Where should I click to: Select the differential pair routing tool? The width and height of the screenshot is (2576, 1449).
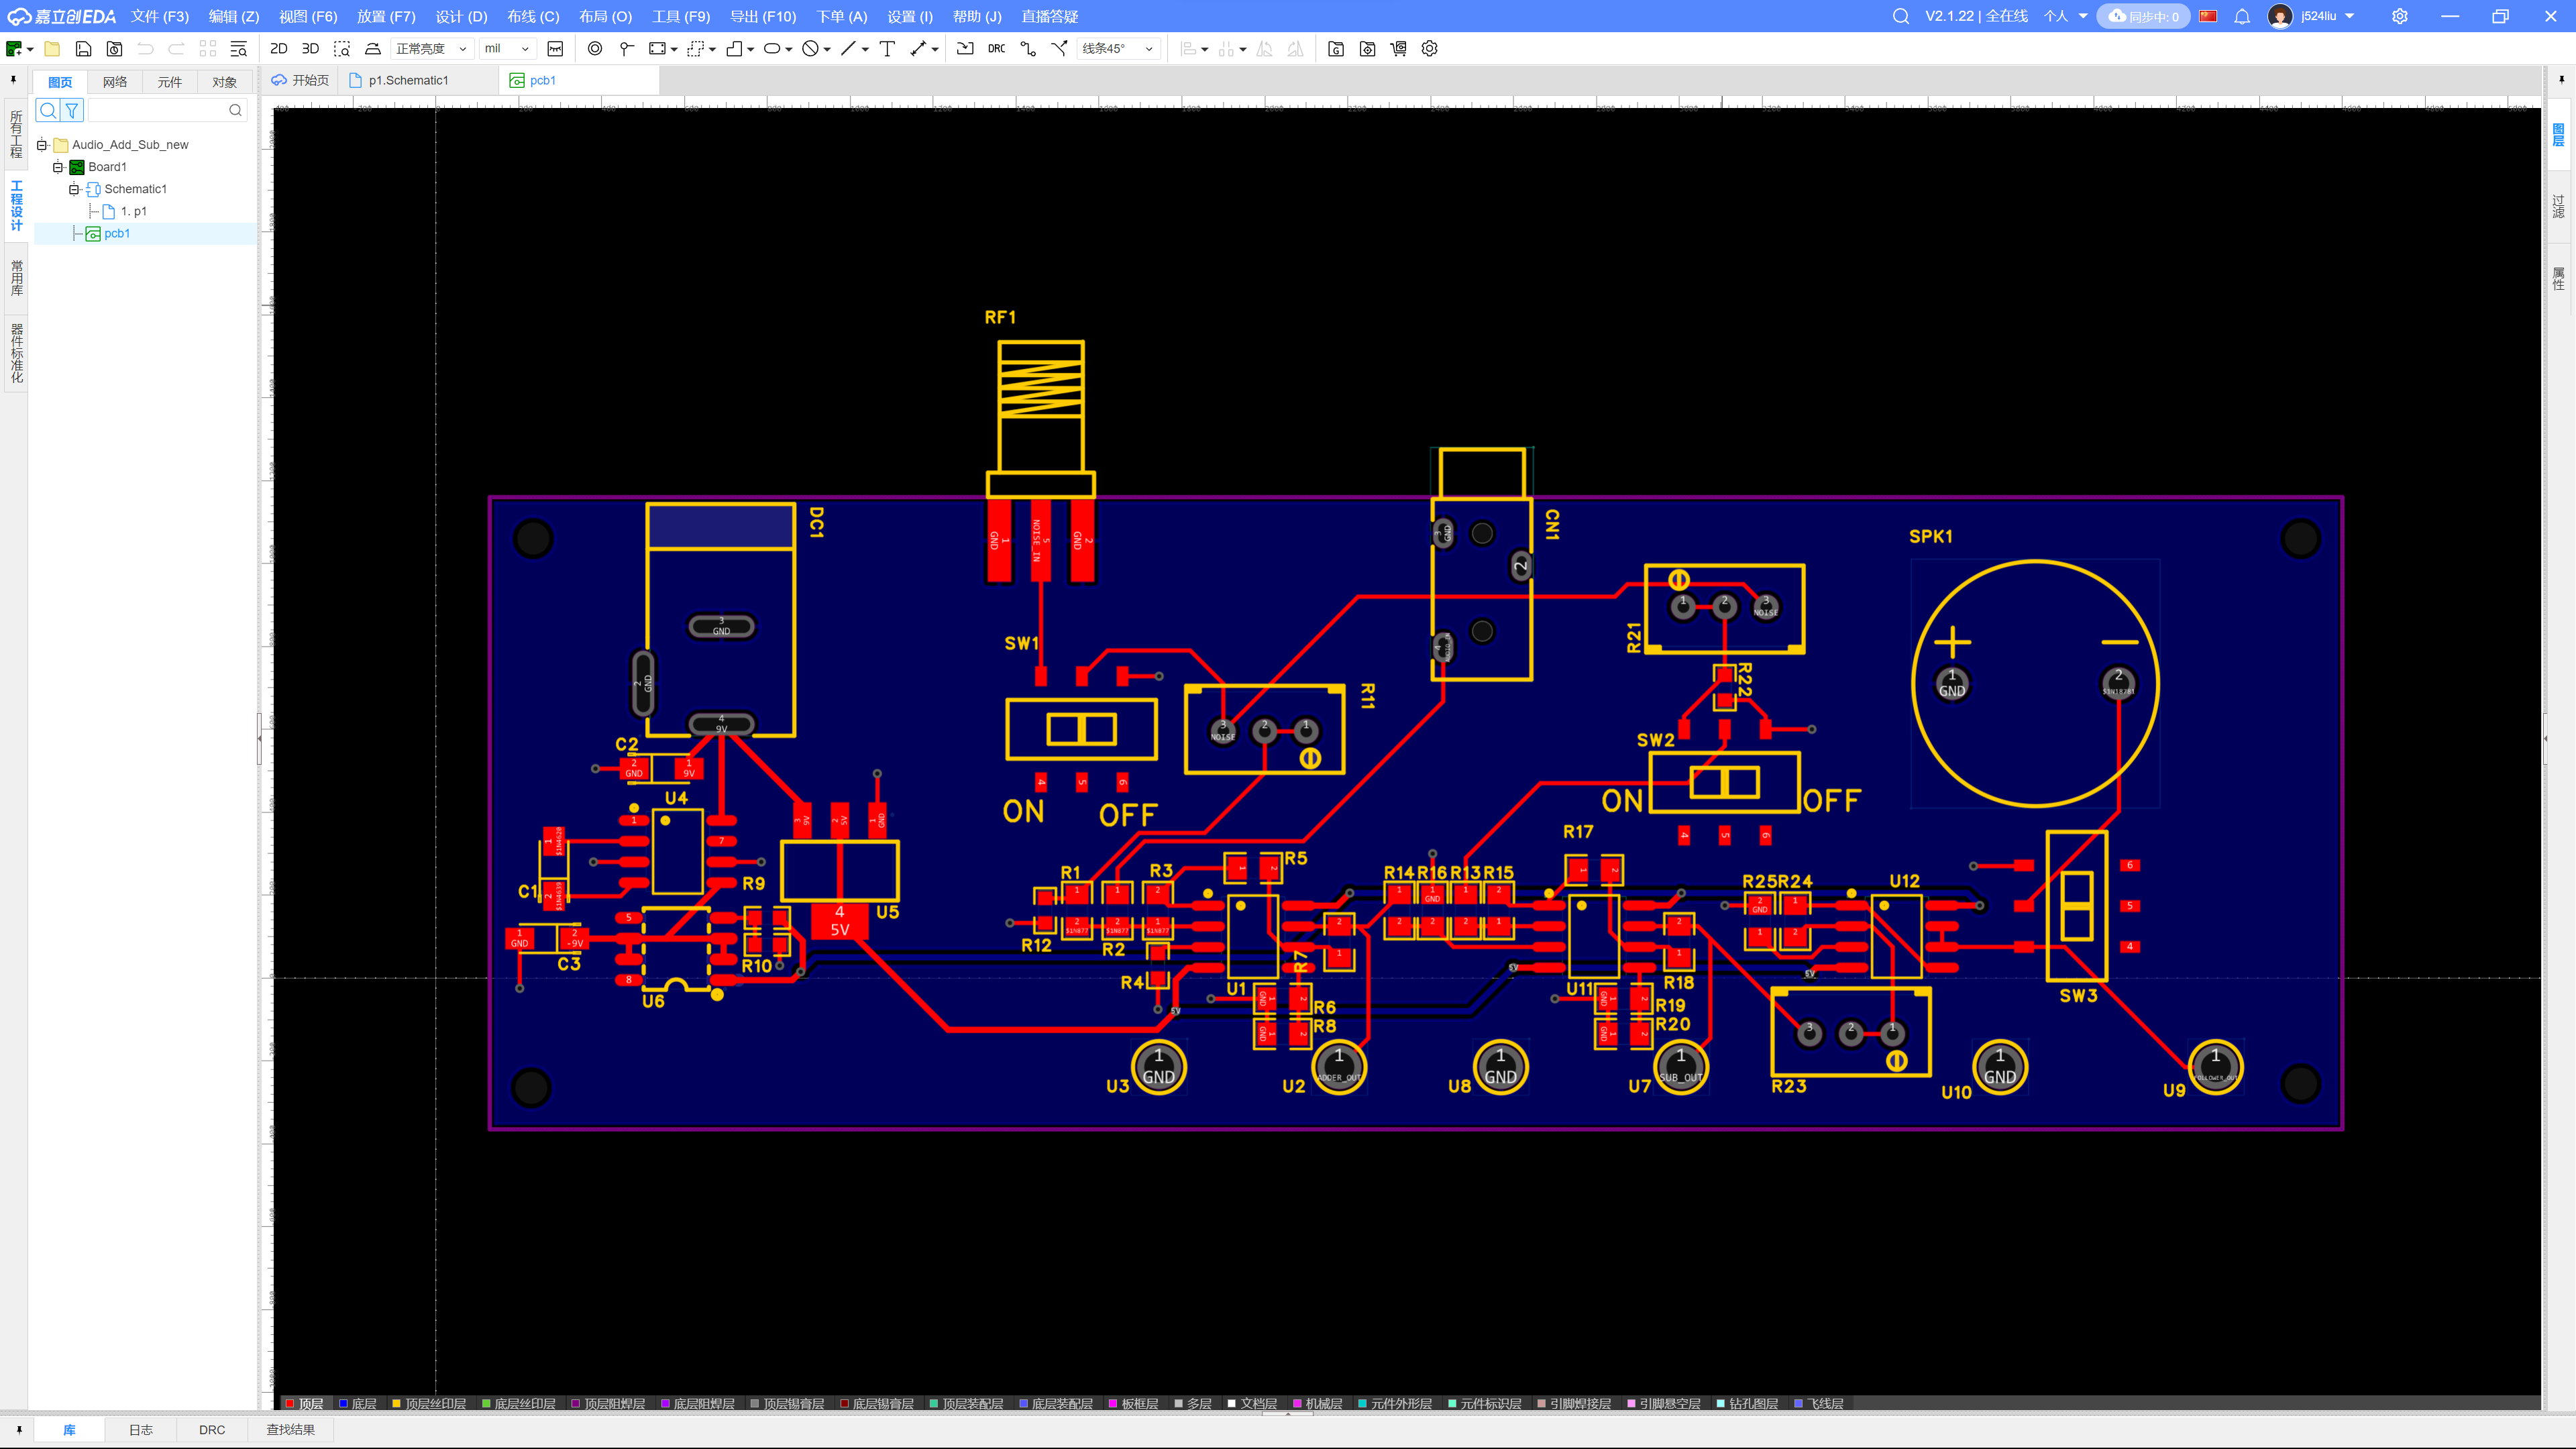[1060, 49]
